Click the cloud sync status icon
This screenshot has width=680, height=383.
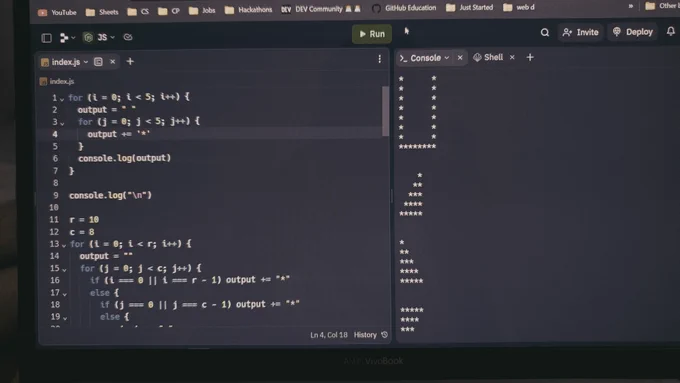[128, 37]
